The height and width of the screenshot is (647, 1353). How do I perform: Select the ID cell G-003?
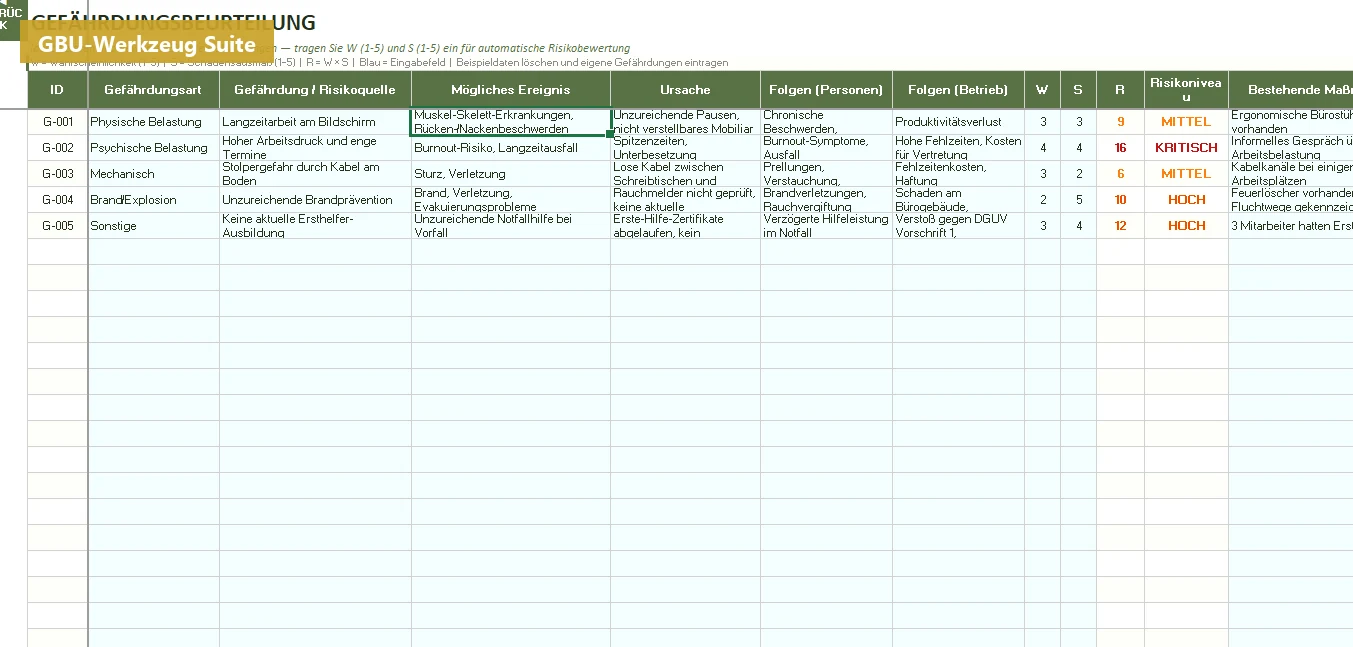[57, 174]
